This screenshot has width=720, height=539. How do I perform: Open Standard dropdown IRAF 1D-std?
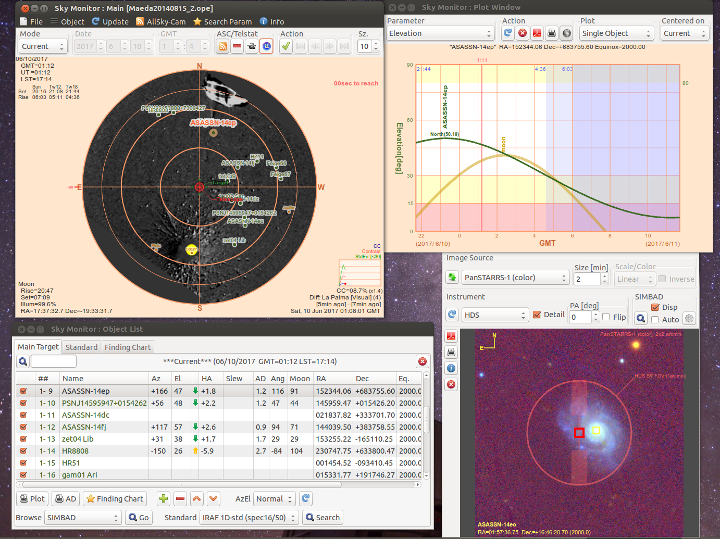tap(250, 517)
